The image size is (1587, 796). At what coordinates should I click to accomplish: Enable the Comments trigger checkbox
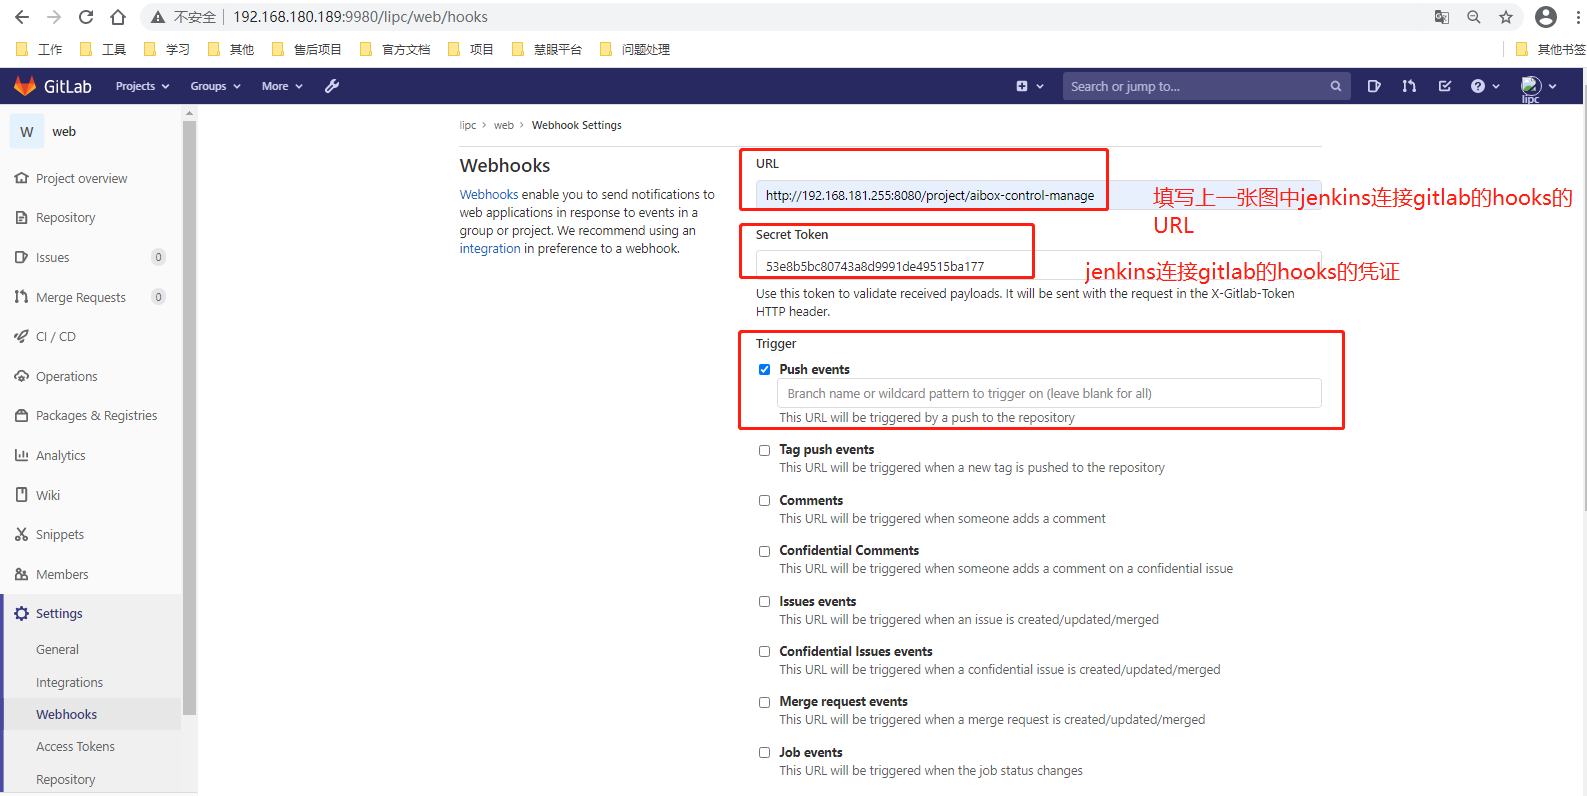pos(764,500)
